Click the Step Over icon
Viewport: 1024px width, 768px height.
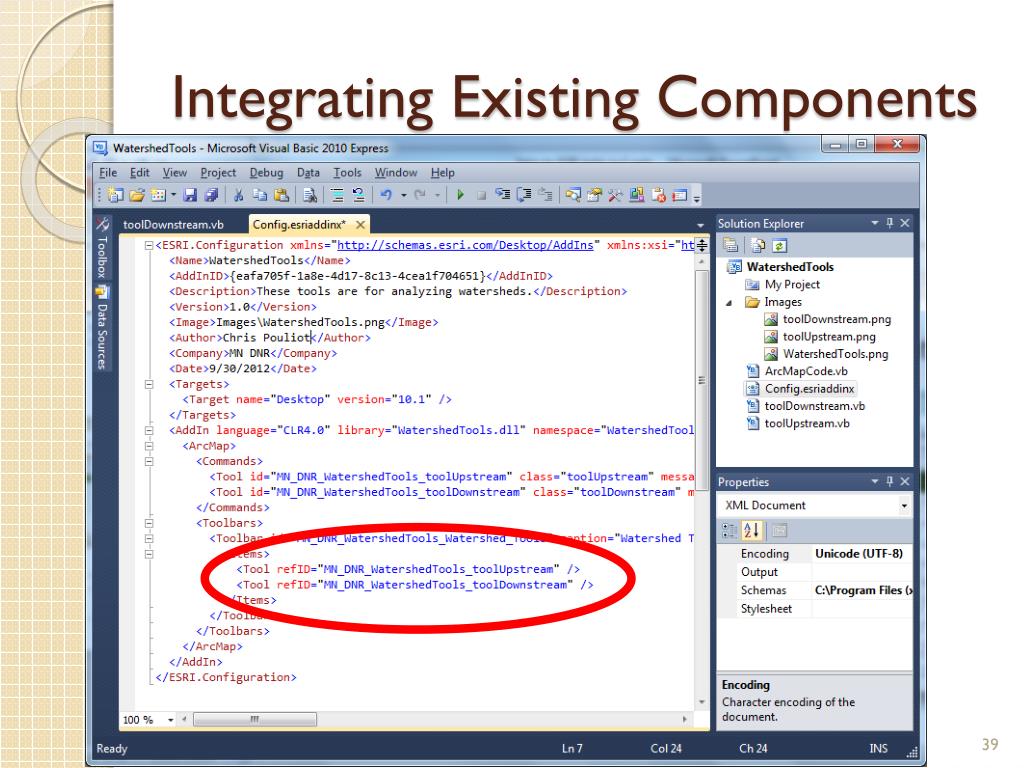(524, 194)
